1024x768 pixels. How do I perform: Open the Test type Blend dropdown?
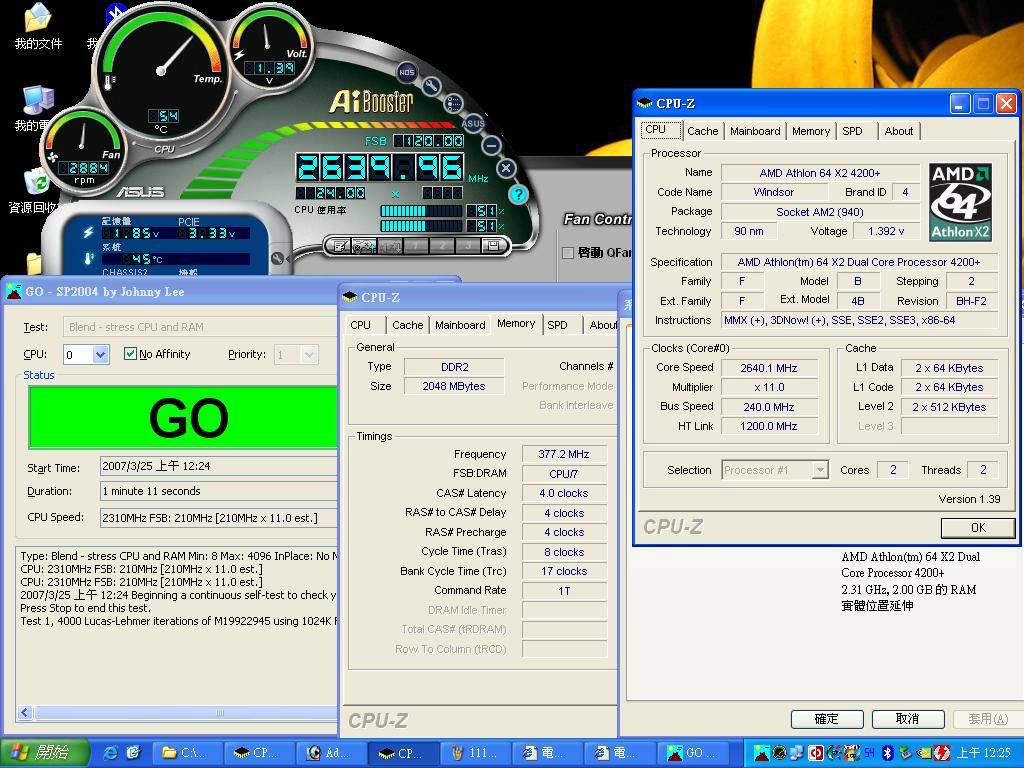[200, 327]
